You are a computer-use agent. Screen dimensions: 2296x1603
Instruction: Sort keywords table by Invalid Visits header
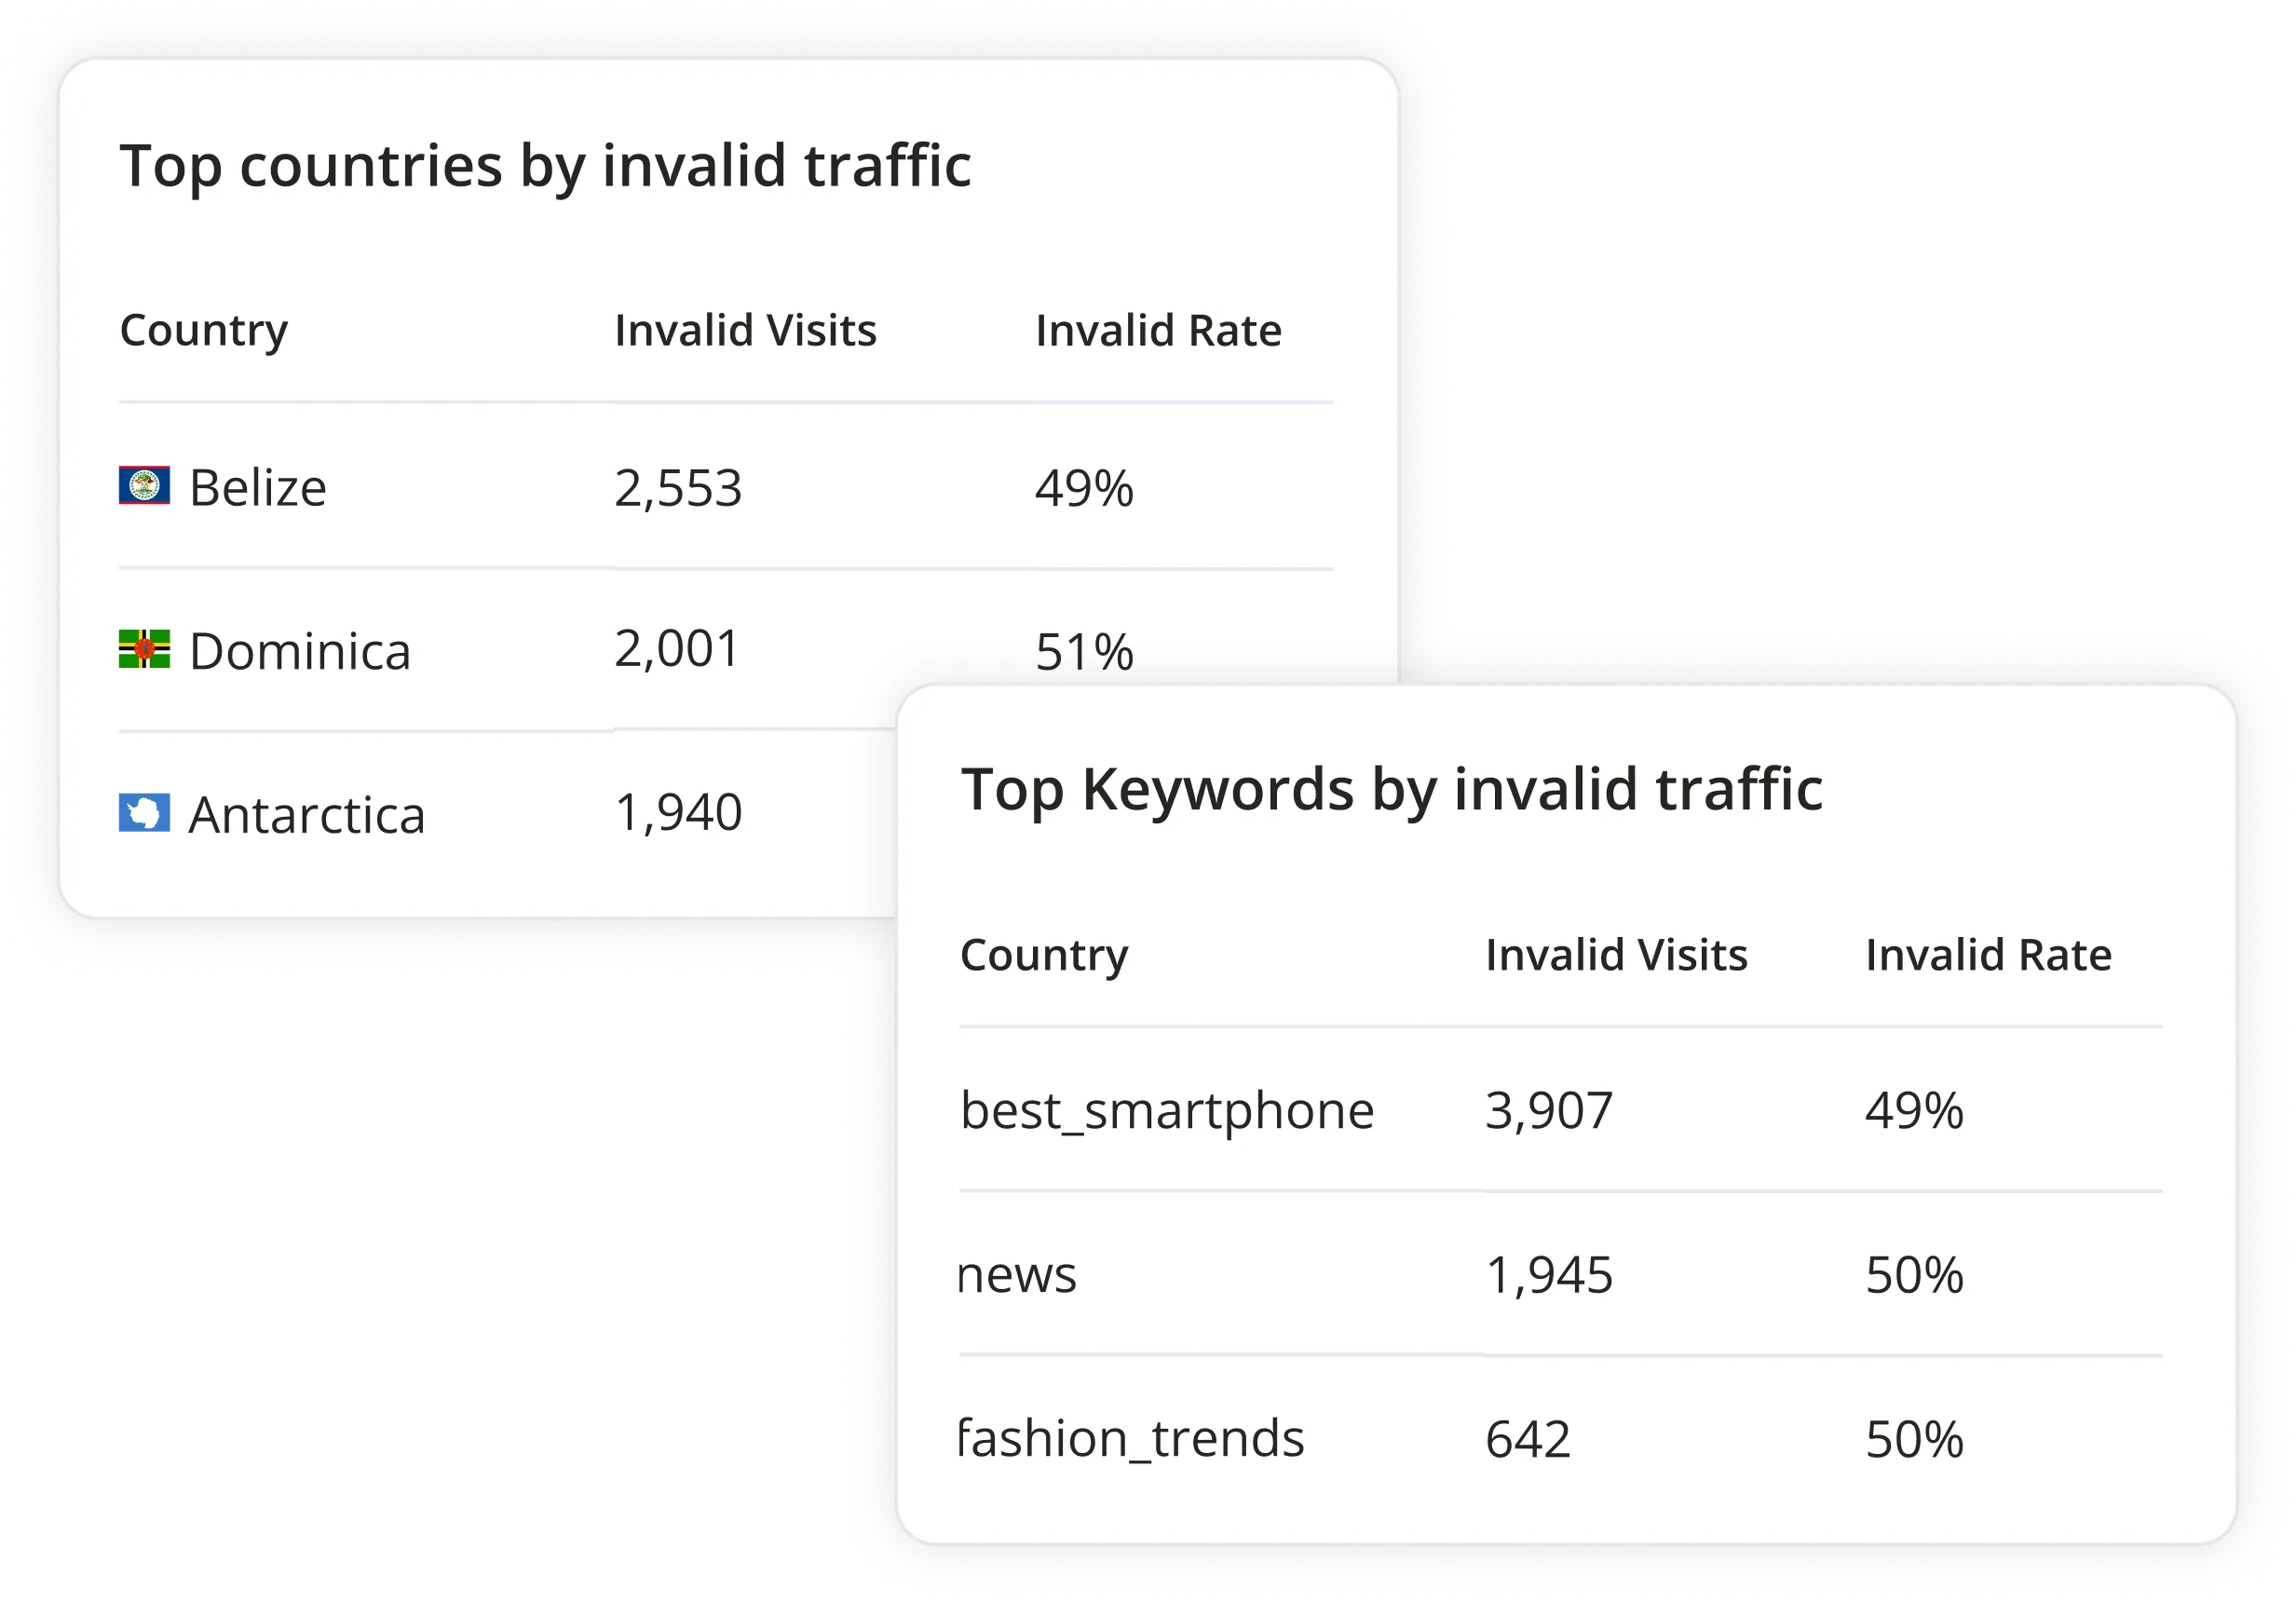(1616, 956)
